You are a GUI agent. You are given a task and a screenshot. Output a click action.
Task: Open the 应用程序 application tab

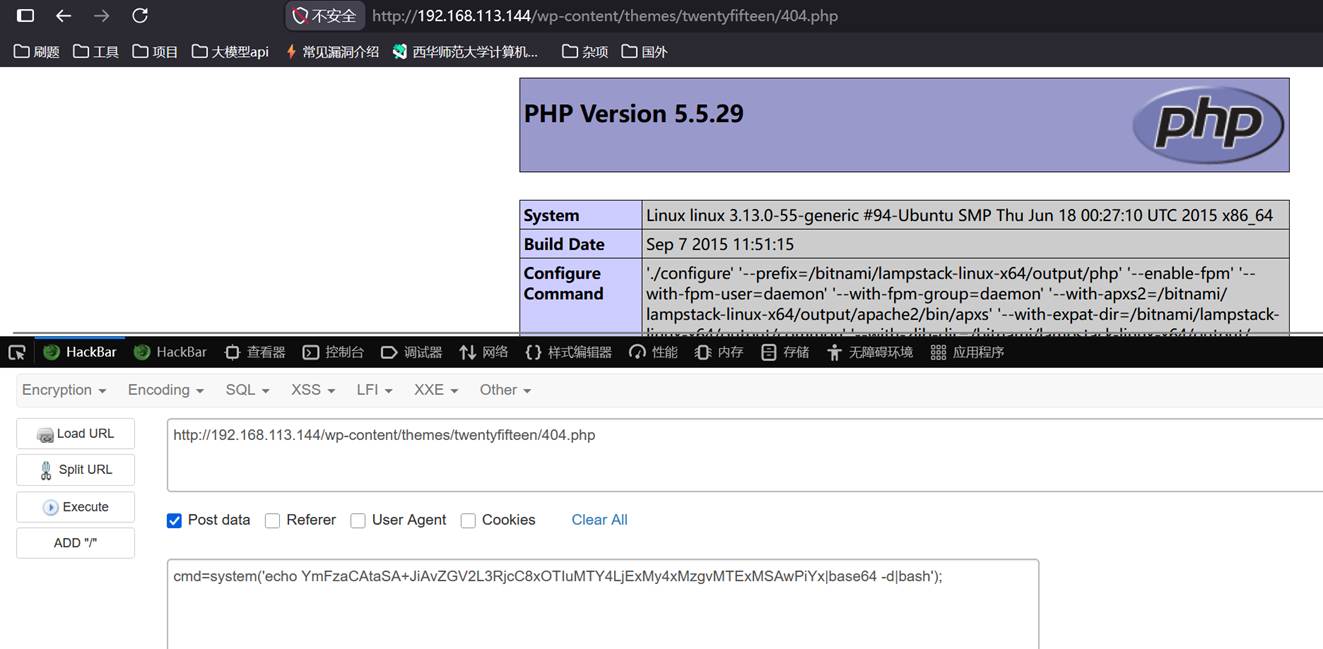pos(967,352)
